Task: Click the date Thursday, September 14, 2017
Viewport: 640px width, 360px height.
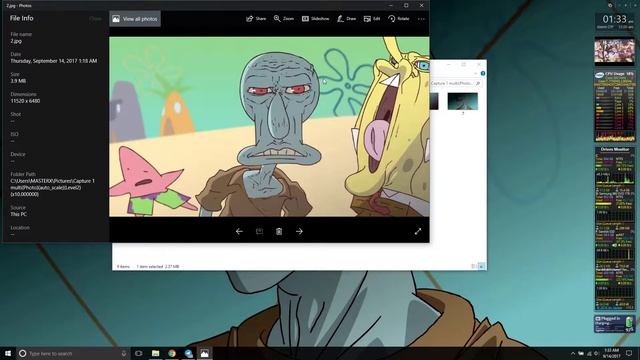Action: (54, 61)
